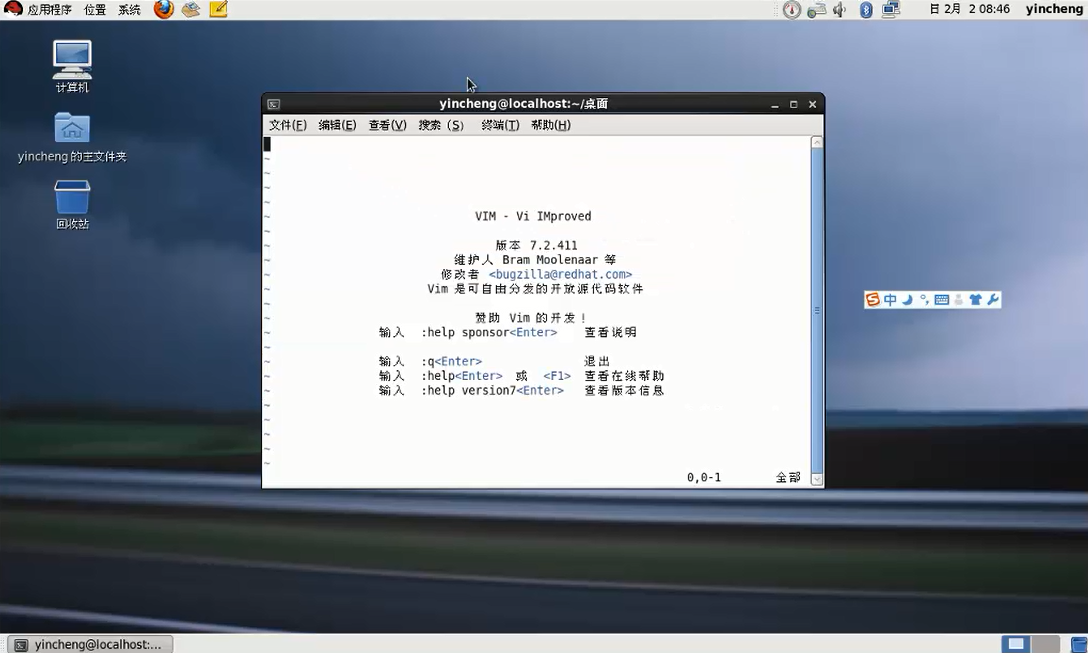Image resolution: width=1088 pixels, height=653 pixels.
Task: Open the 文件(F) menu in terminal
Action: pos(287,125)
